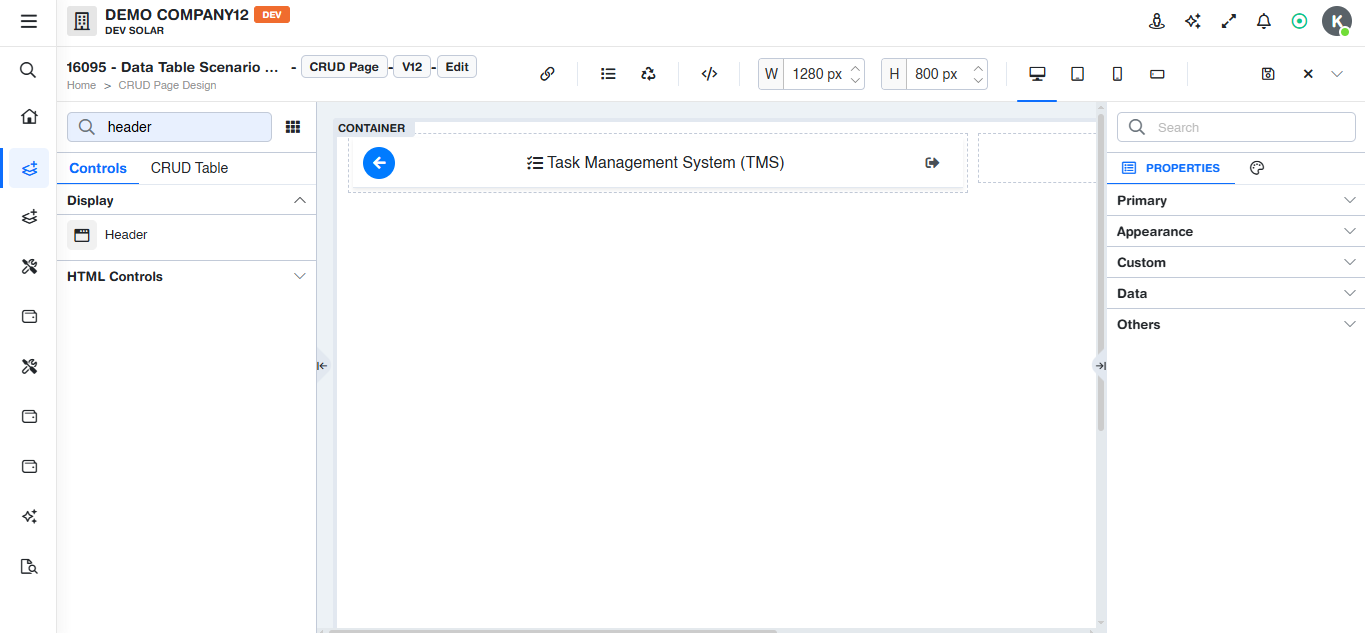Collapse the right properties panel
The image size is (1365, 633).
(1100, 366)
